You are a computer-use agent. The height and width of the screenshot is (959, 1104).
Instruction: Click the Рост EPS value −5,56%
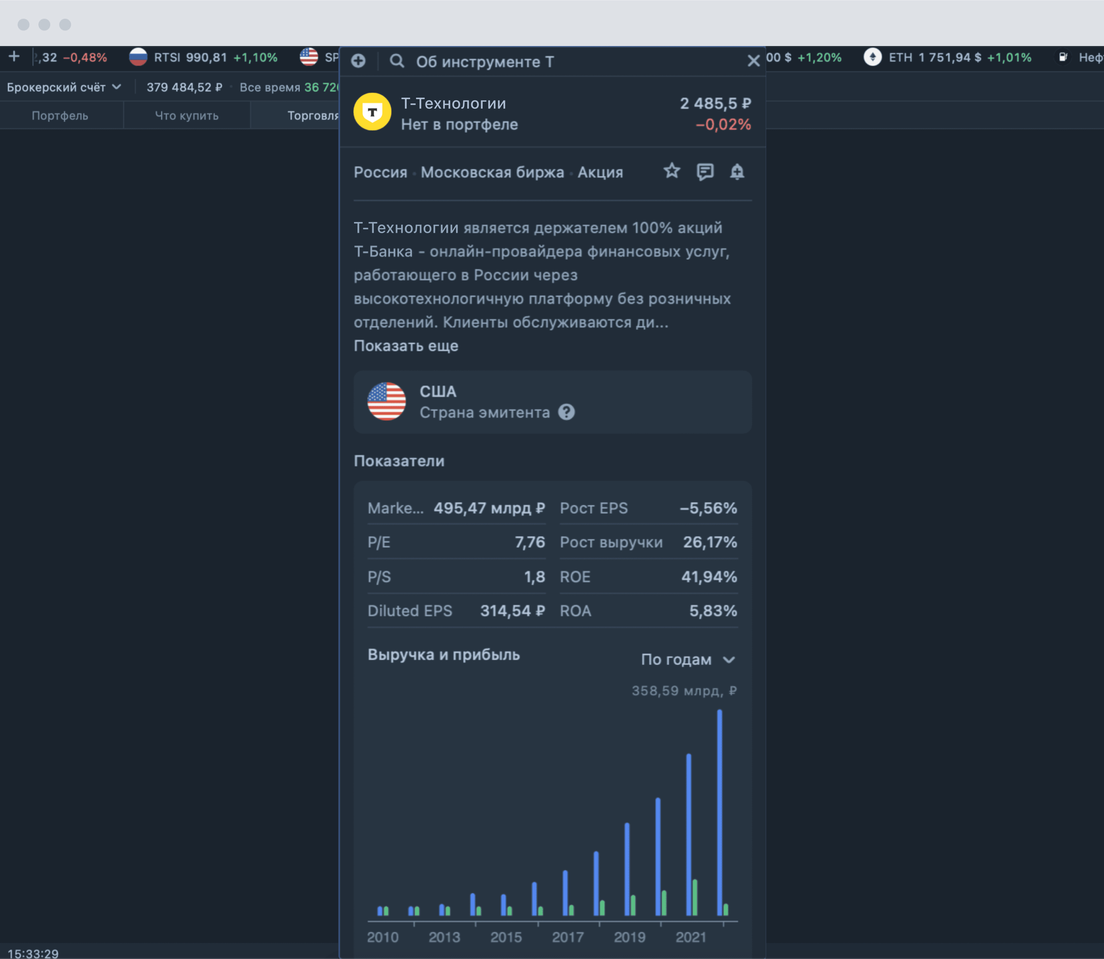click(708, 508)
